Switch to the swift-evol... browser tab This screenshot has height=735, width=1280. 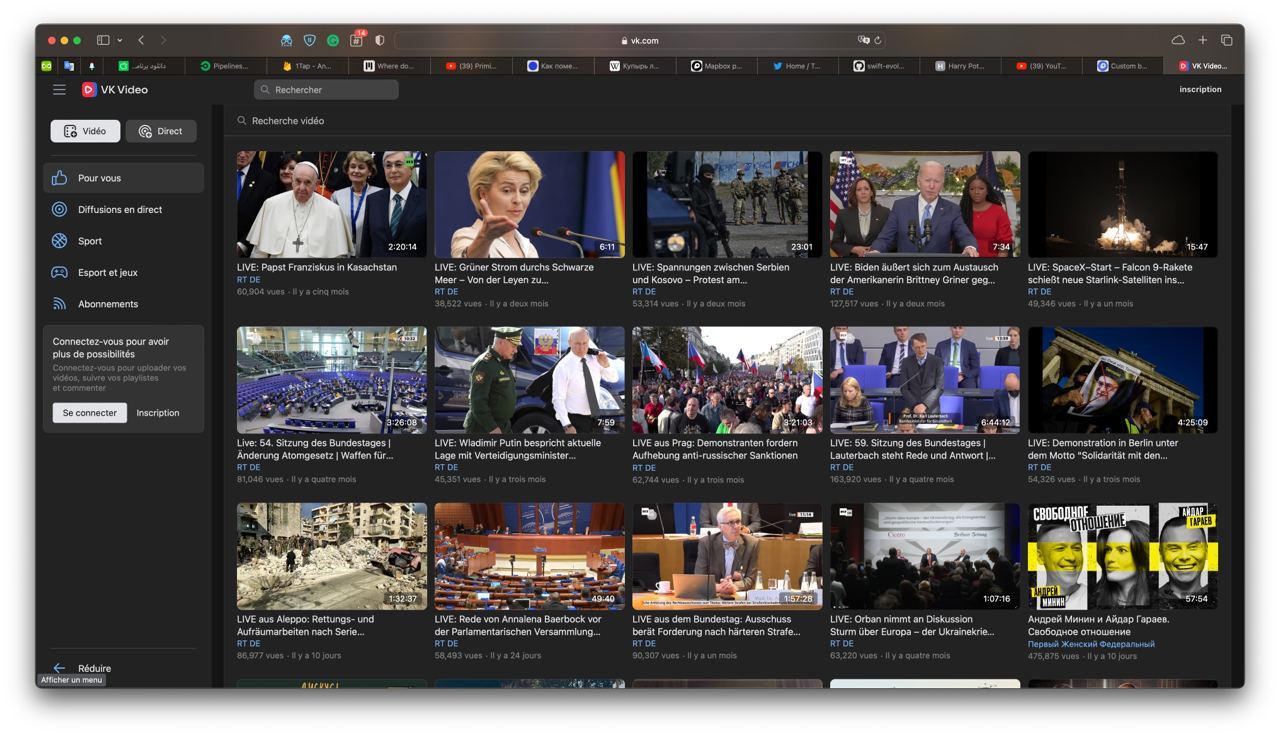[x=878, y=66]
